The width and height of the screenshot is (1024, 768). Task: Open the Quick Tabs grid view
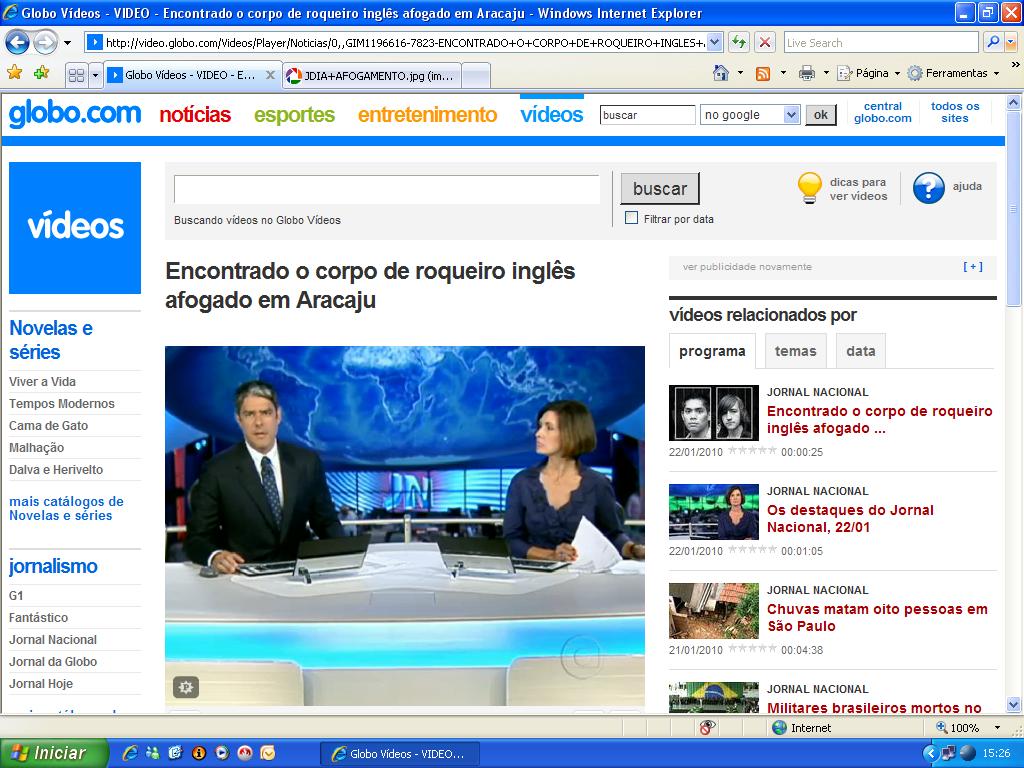[x=76, y=75]
